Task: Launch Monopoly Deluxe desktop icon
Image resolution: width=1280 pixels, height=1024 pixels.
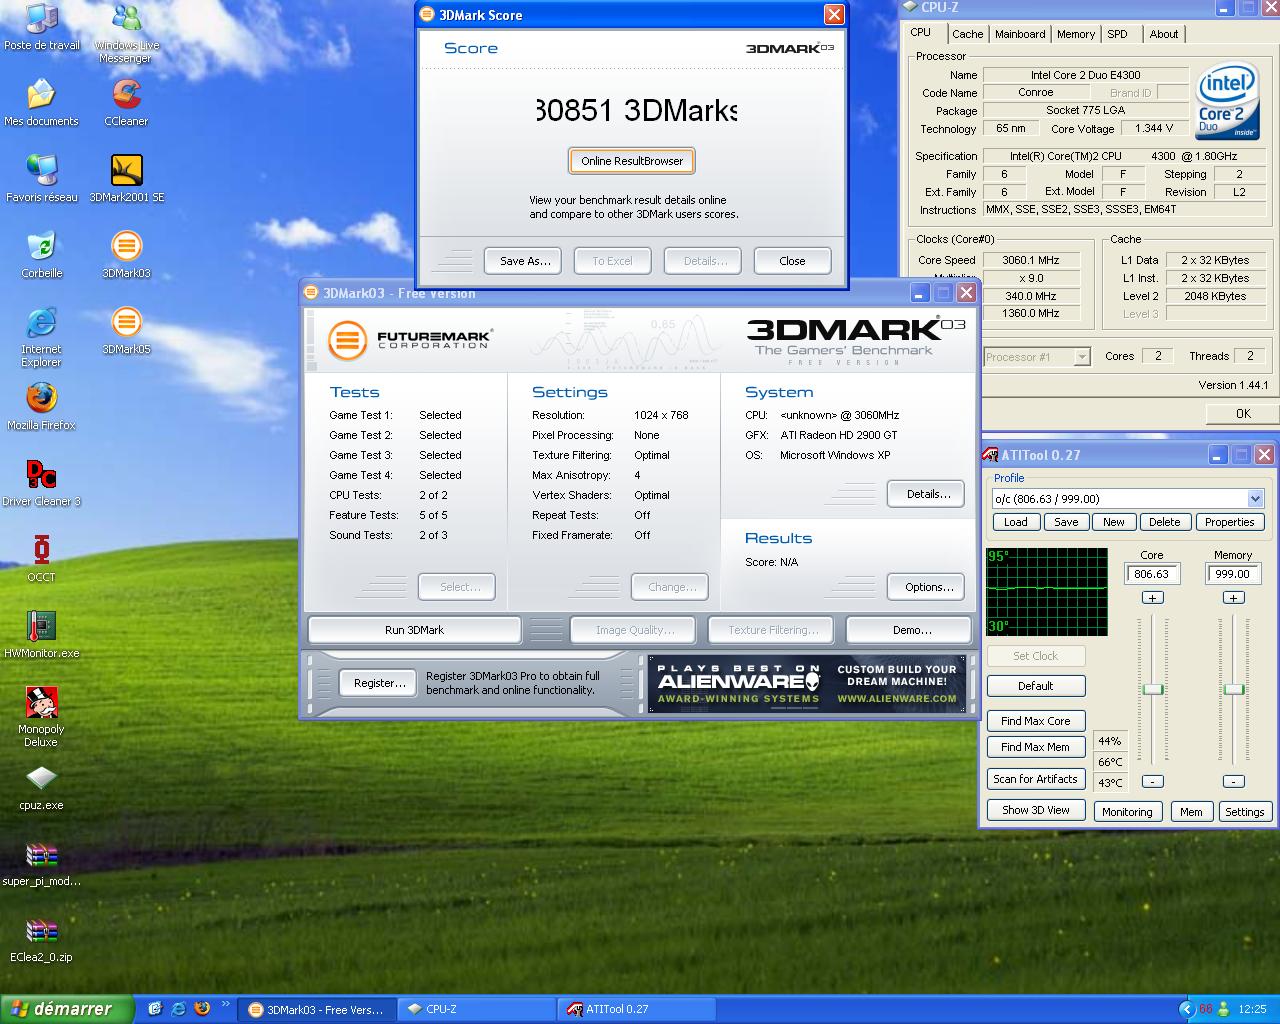Action: click(x=41, y=717)
